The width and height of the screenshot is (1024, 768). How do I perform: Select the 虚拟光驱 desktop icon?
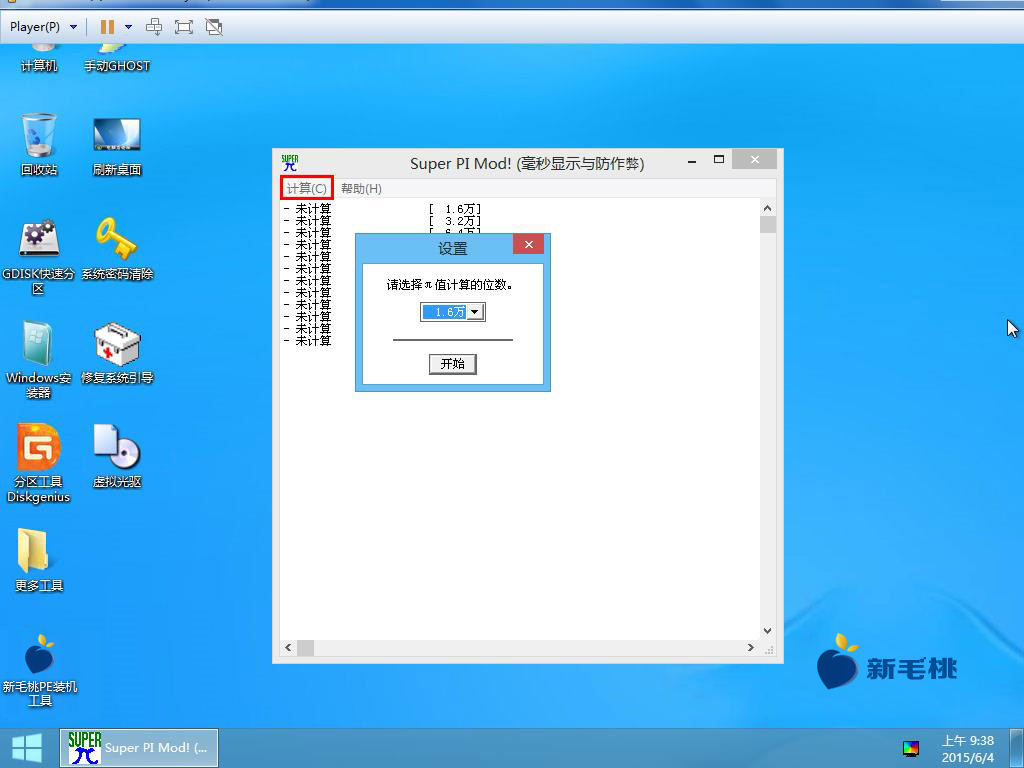click(x=117, y=456)
